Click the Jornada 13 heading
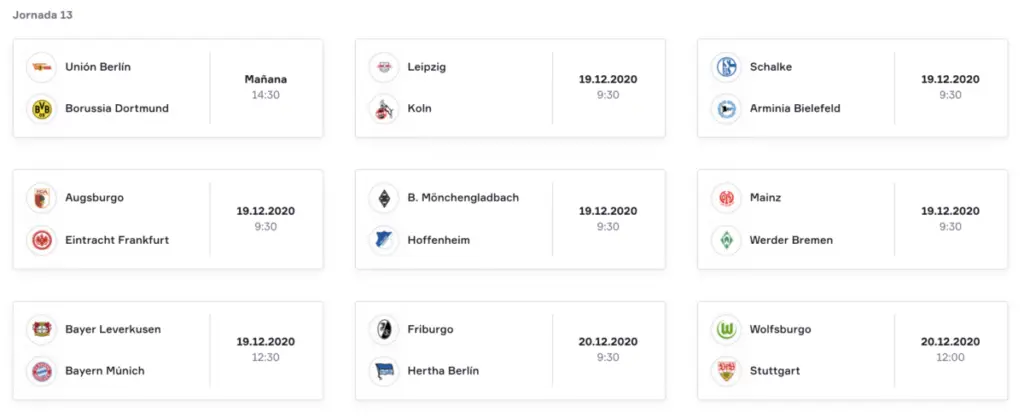 pos(42,15)
